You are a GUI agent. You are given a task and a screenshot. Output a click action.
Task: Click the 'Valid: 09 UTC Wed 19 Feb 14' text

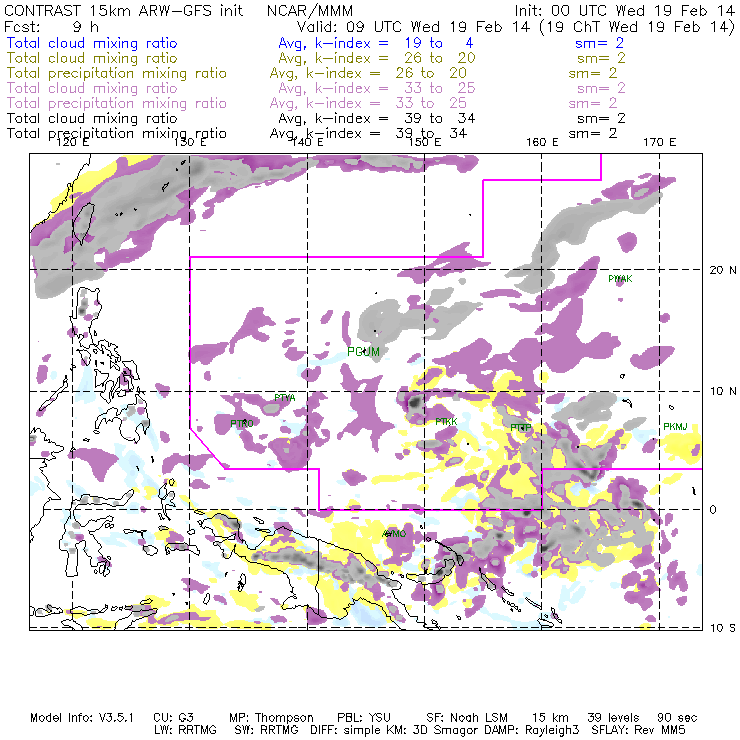[x=413, y=26]
